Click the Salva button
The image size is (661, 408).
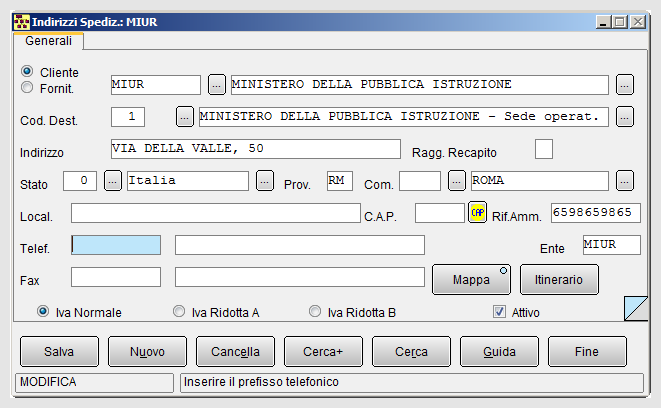tap(59, 352)
